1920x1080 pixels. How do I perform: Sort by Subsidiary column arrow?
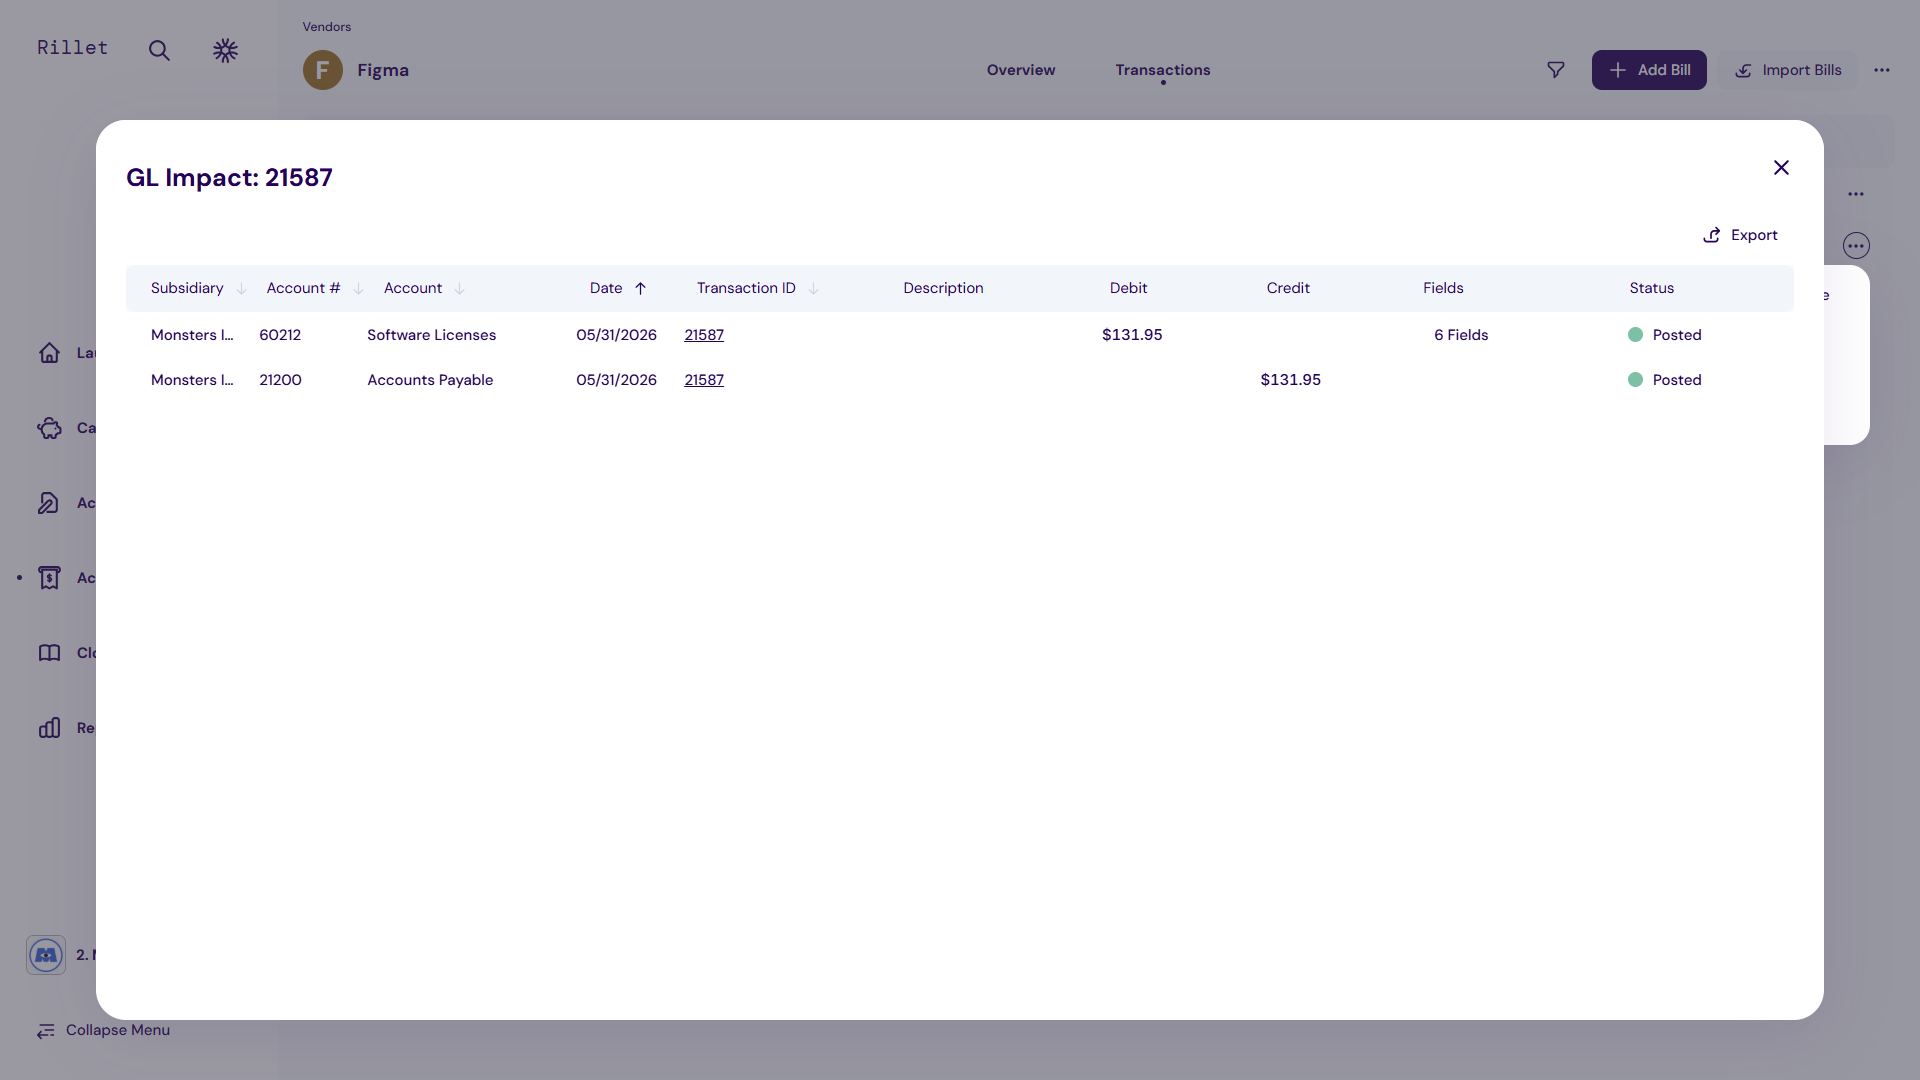pos(241,289)
